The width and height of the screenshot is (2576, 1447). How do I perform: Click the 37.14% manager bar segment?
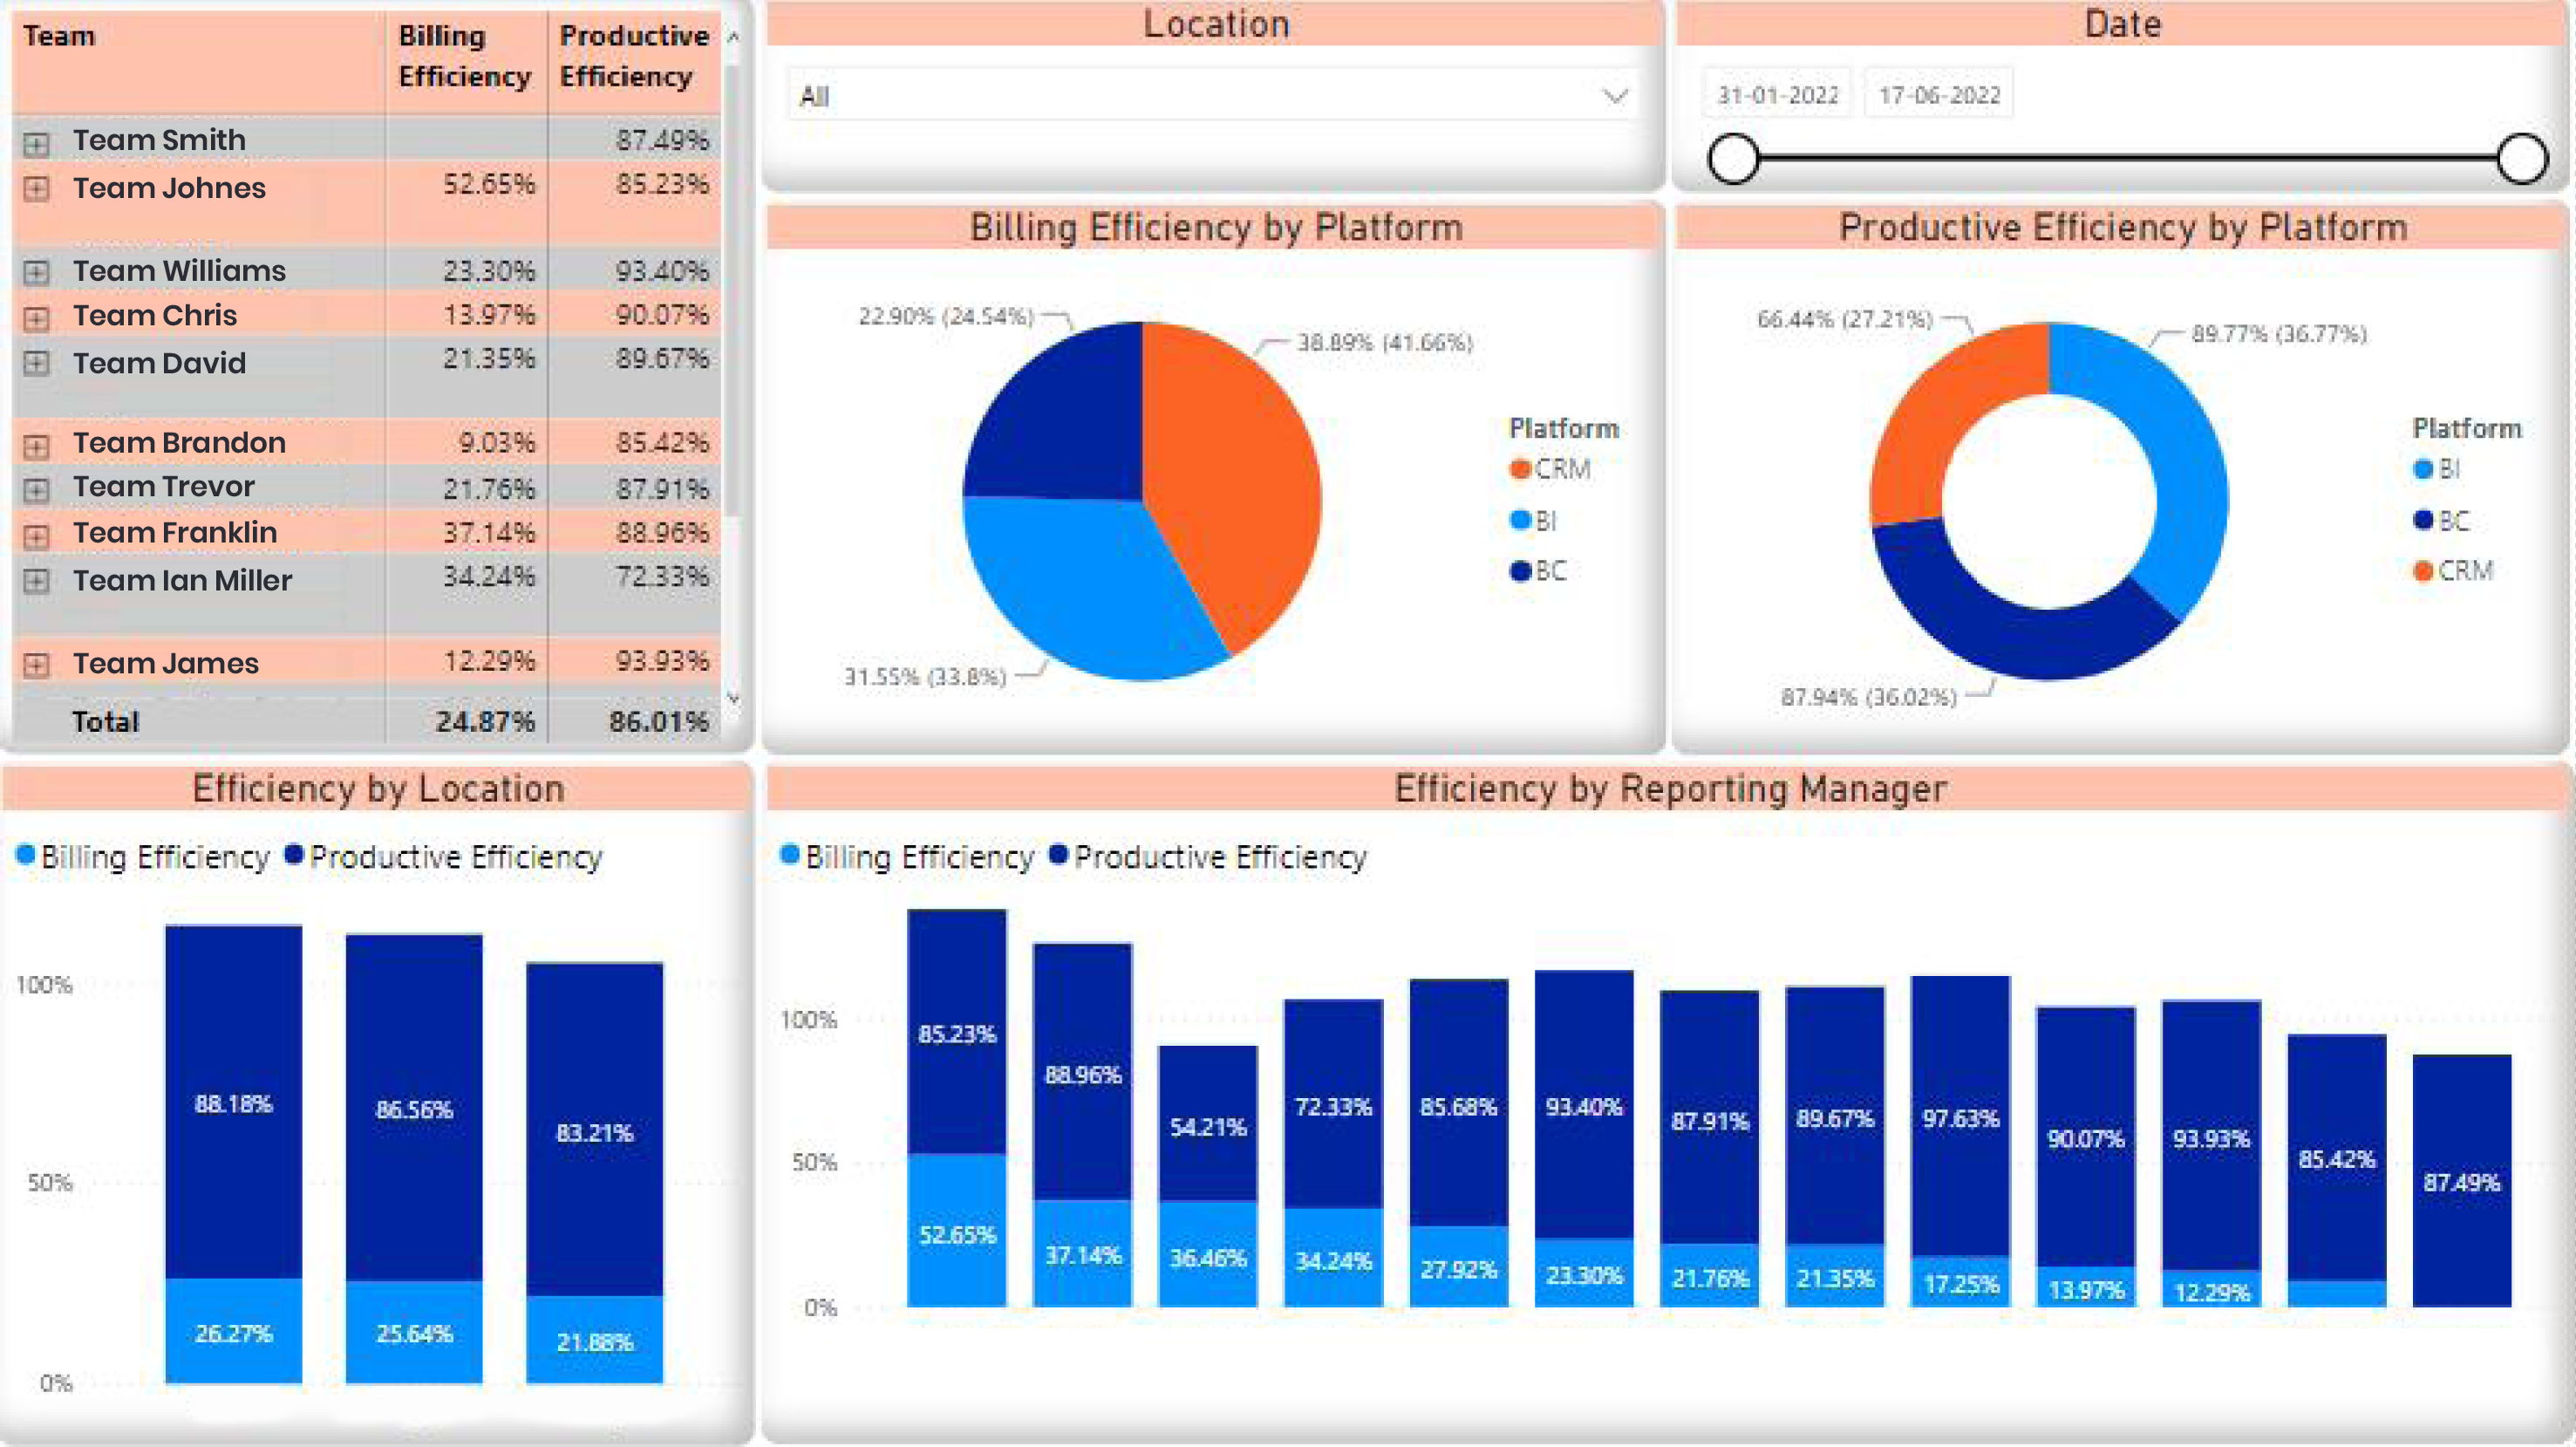tap(1082, 1253)
